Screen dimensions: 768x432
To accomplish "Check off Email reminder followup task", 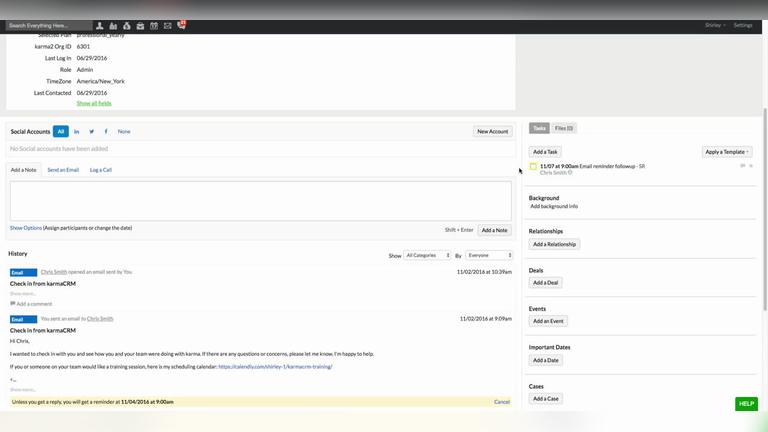I will pyautogui.click(x=533, y=167).
